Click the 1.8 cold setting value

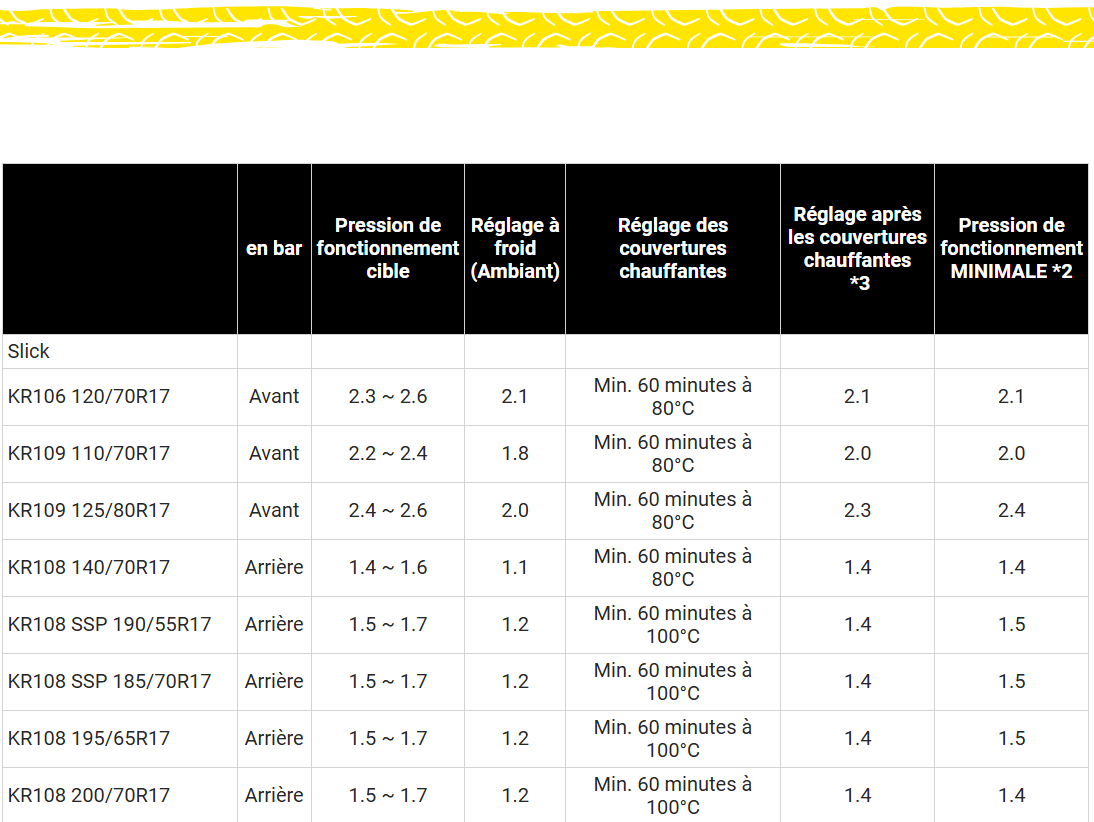515,453
